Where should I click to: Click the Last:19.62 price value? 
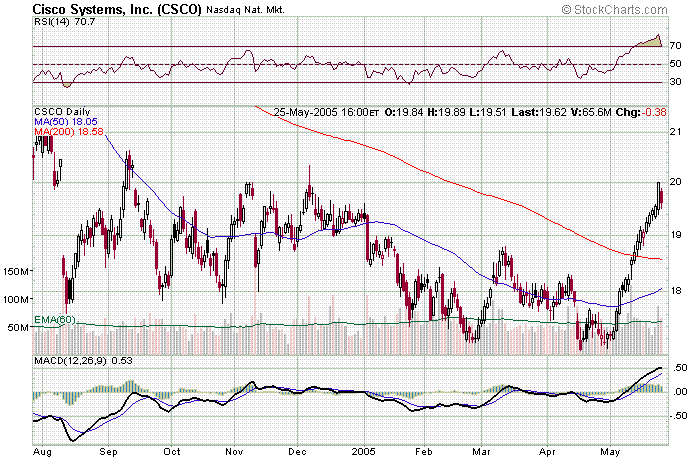pos(539,112)
